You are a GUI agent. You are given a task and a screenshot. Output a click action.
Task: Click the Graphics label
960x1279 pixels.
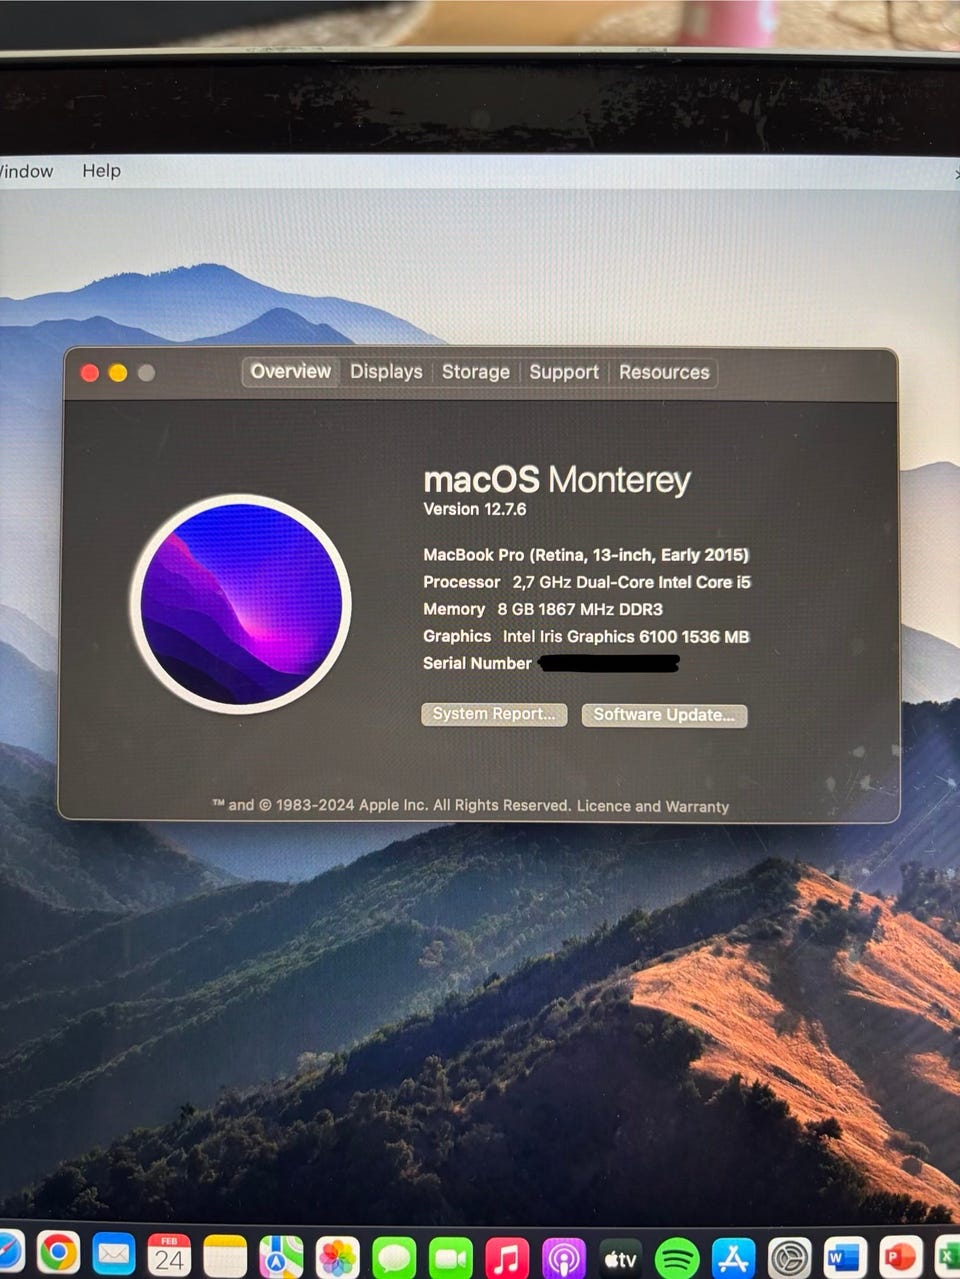pyautogui.click(x=457, y=636)
